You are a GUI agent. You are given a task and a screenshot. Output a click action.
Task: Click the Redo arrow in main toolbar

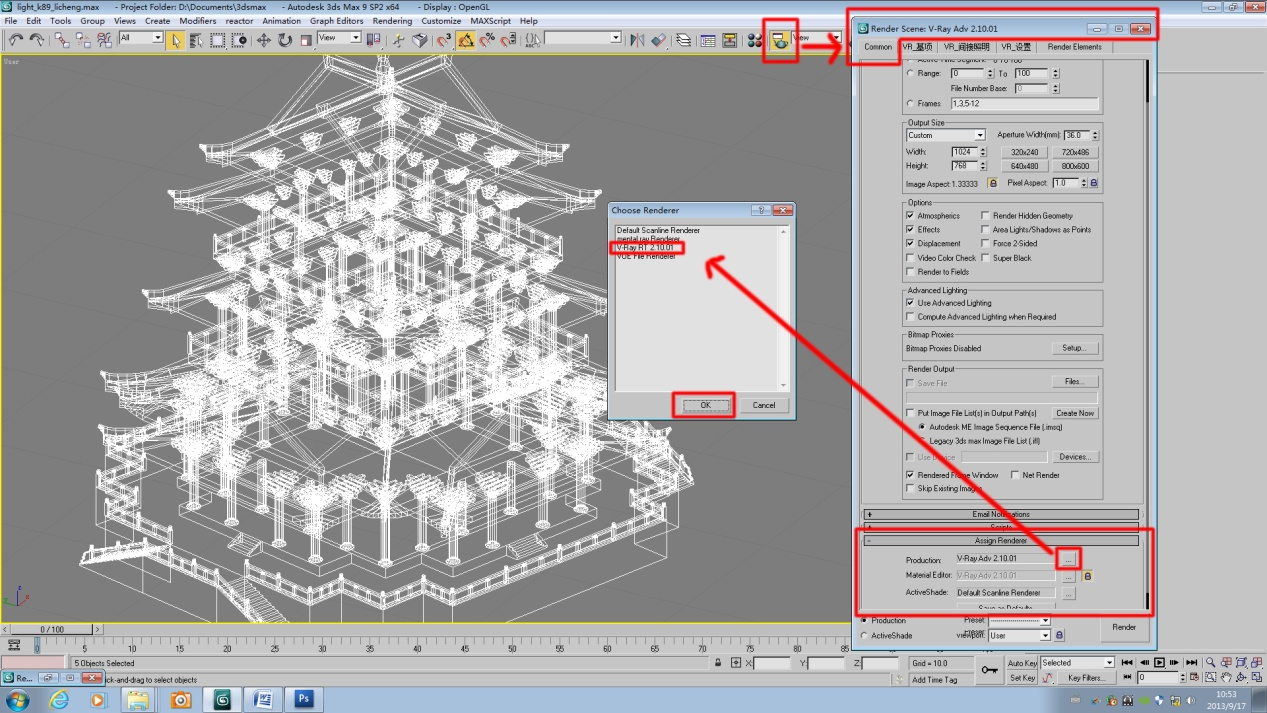click(37, 40)
